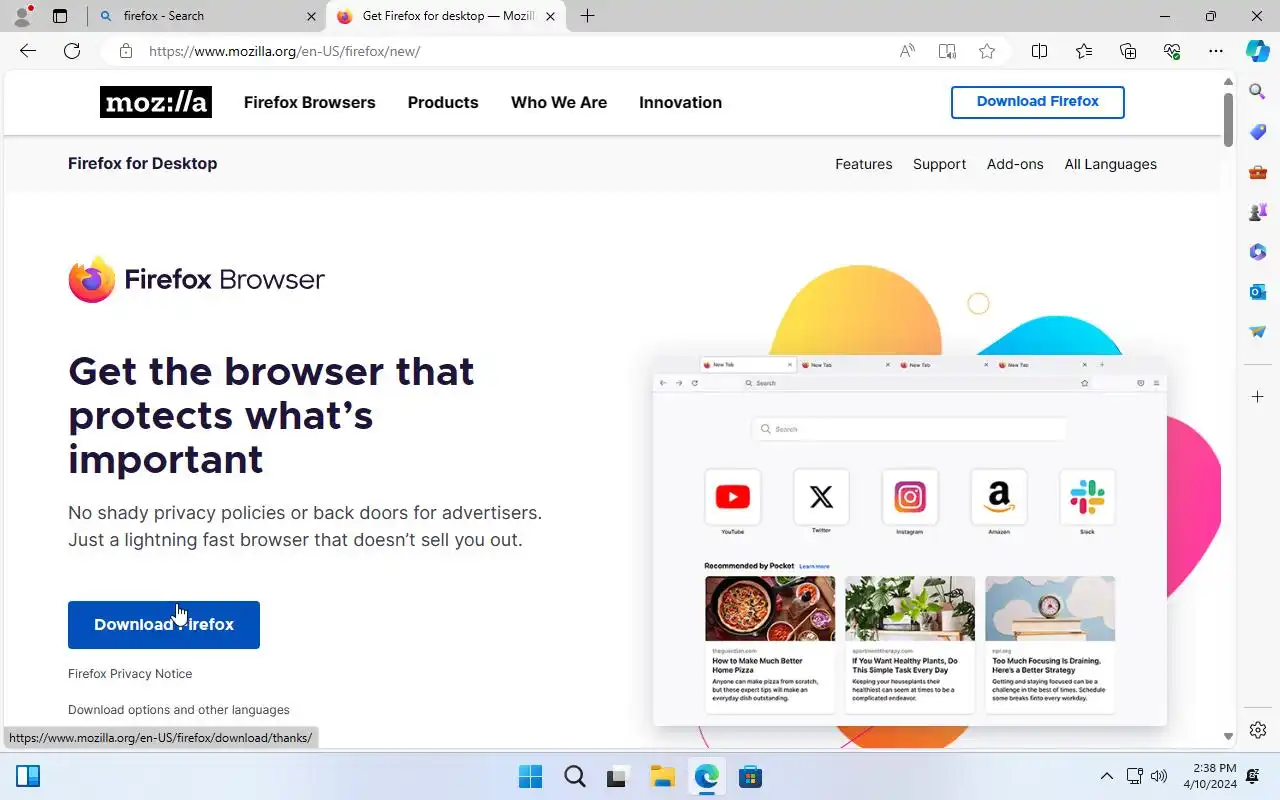Open Widgets panel on taskbar

click(28, 776)
